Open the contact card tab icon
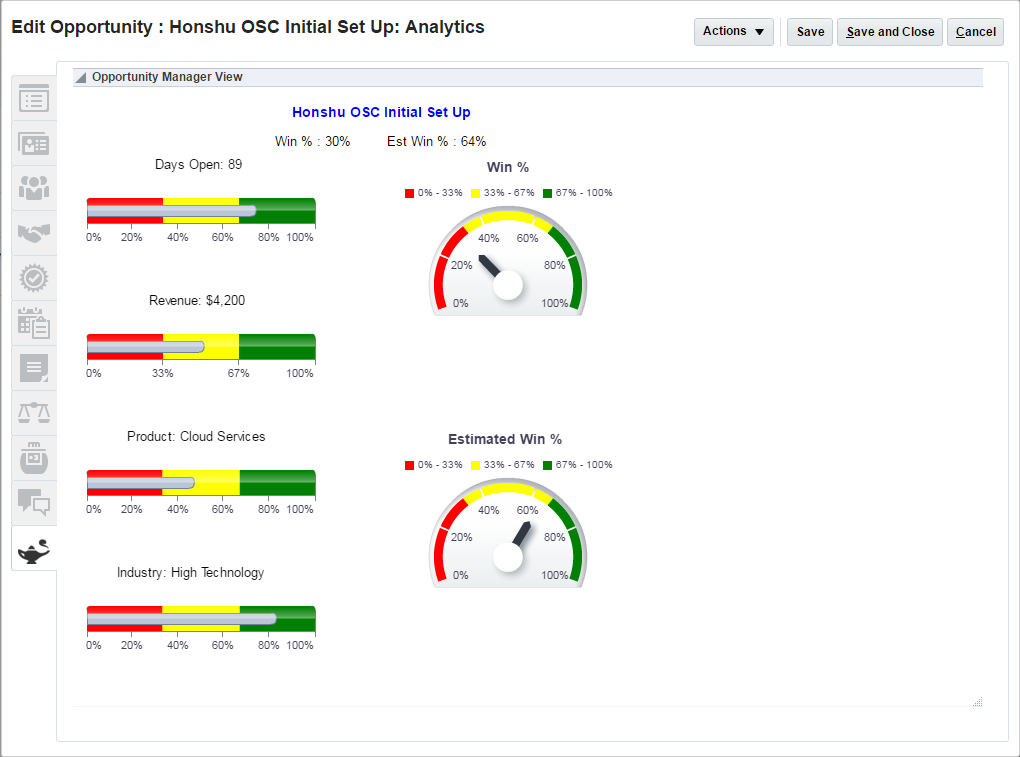 (x=34, y=144)
